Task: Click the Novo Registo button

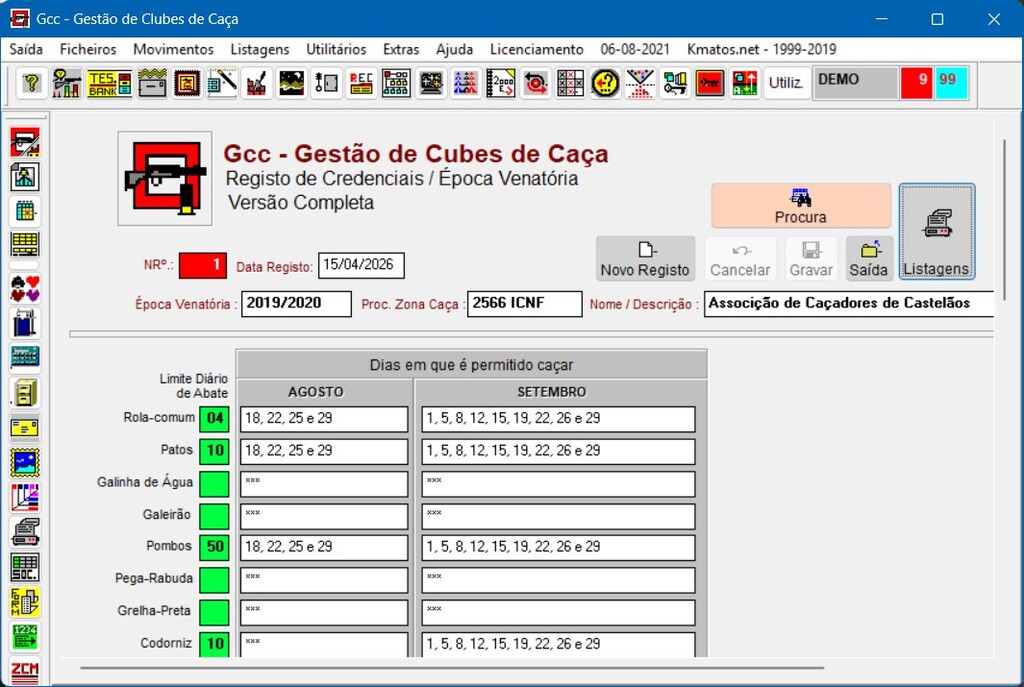Action: (x=645, y=259)
